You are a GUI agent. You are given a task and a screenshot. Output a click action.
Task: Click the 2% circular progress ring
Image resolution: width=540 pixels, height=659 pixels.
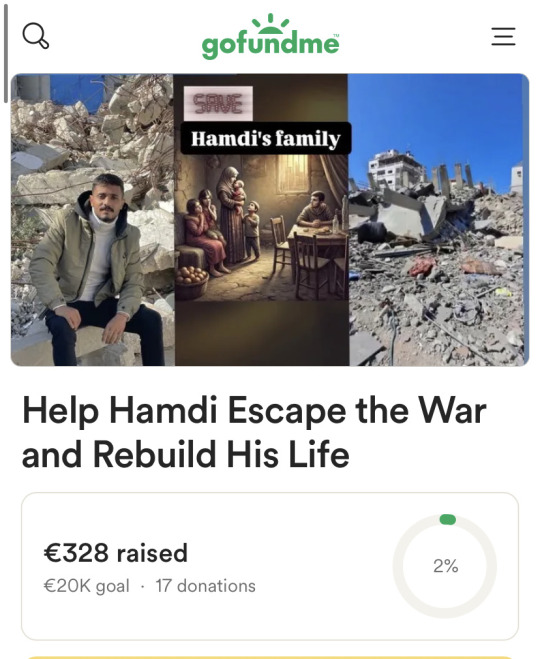pyautogui.click(x=445, y=566)
